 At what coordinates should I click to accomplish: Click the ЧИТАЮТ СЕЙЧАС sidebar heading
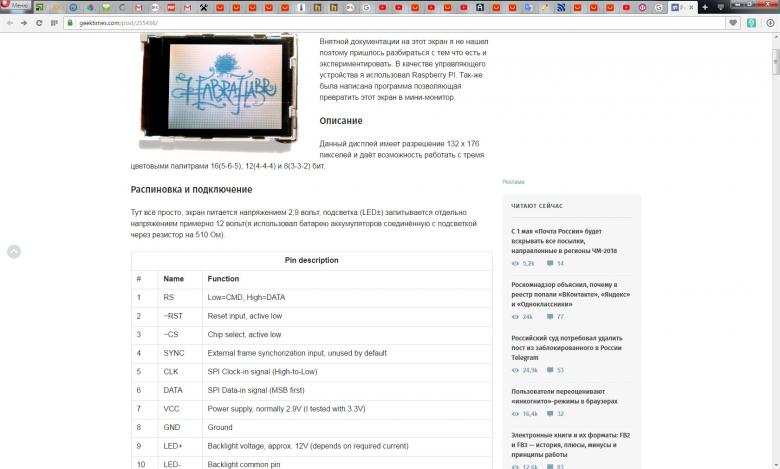tap(537, 205)
